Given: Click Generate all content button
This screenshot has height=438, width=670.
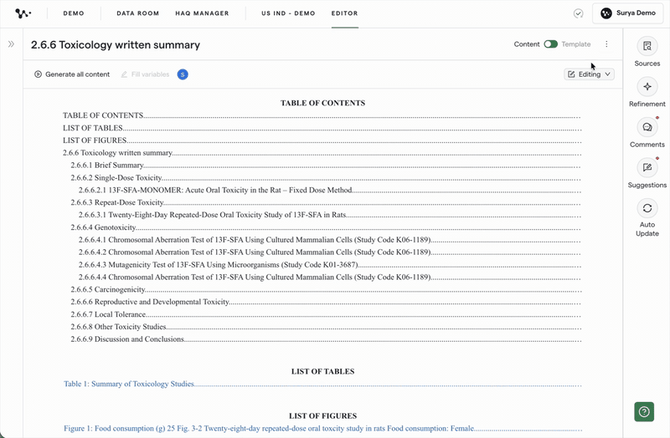Looking at the screenshot, I should click(72, 74).
